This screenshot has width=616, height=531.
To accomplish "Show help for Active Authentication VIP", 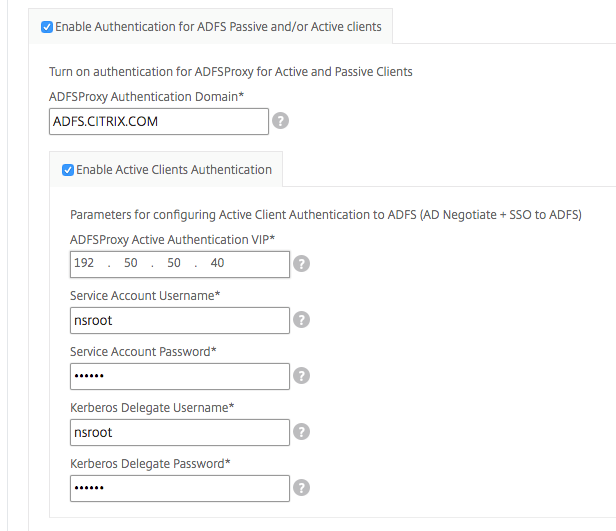I will [x=301, y=264].
